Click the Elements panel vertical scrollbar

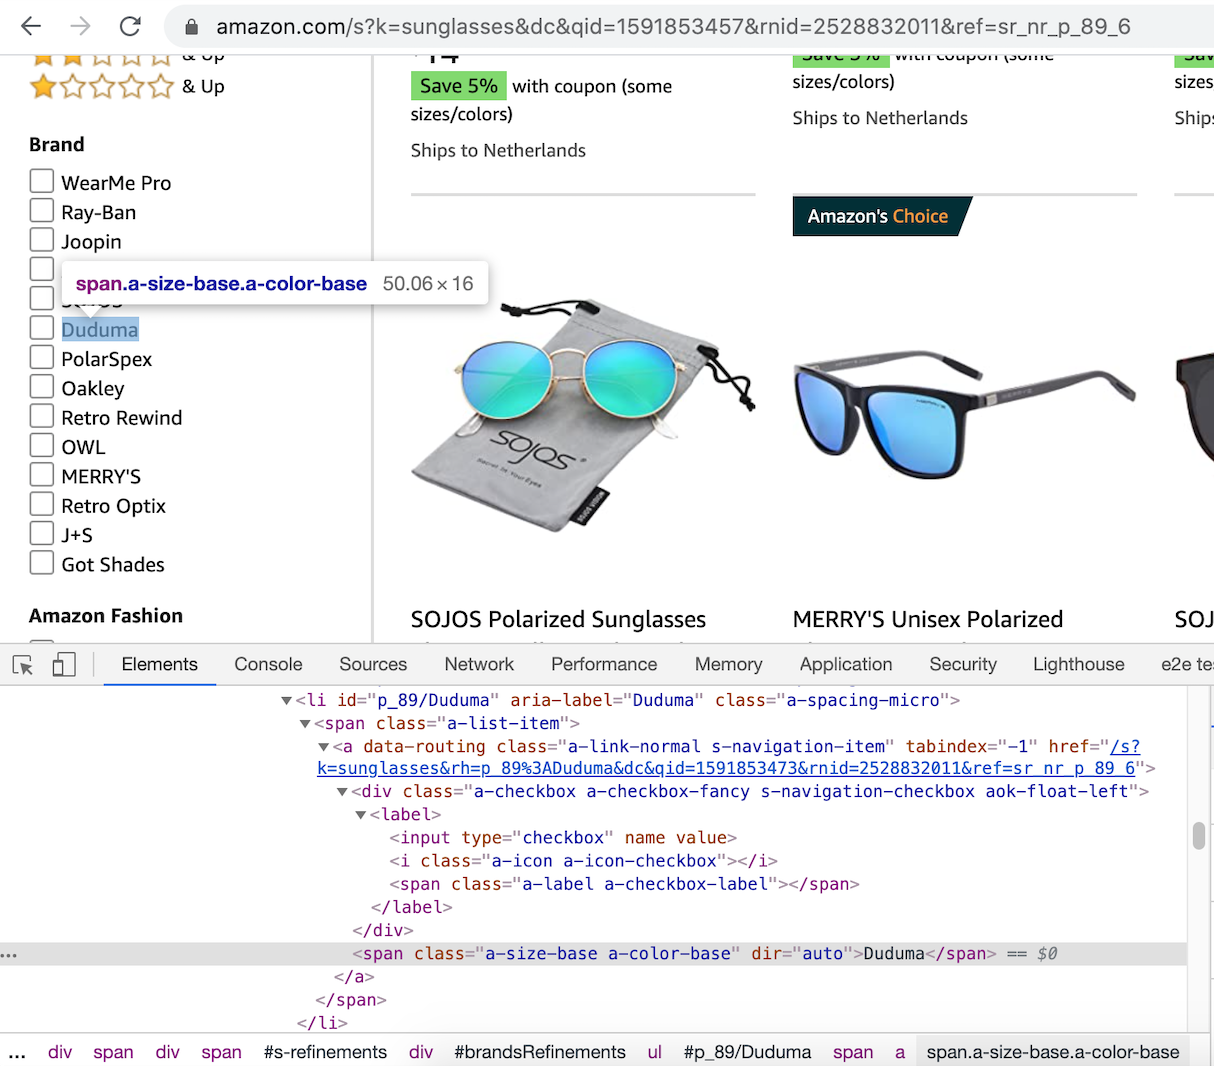(1199, 835)
